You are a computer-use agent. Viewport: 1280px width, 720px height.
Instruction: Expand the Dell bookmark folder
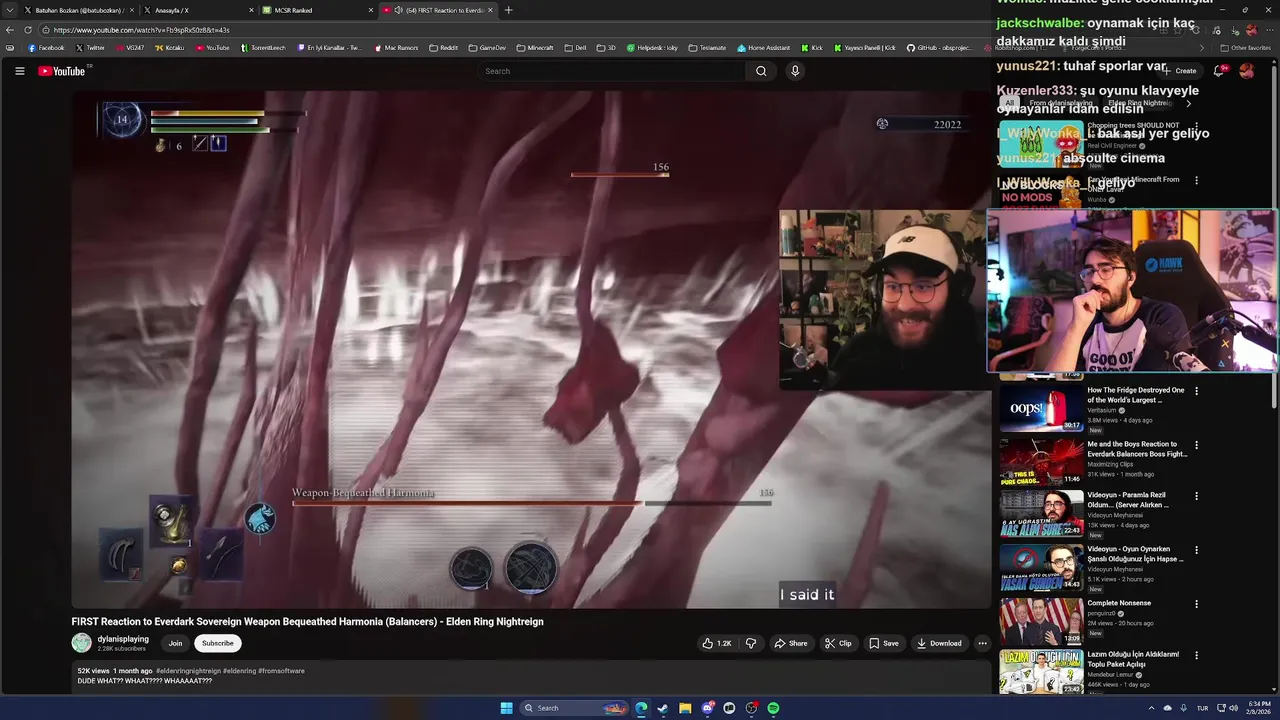(x=575, y=48)
